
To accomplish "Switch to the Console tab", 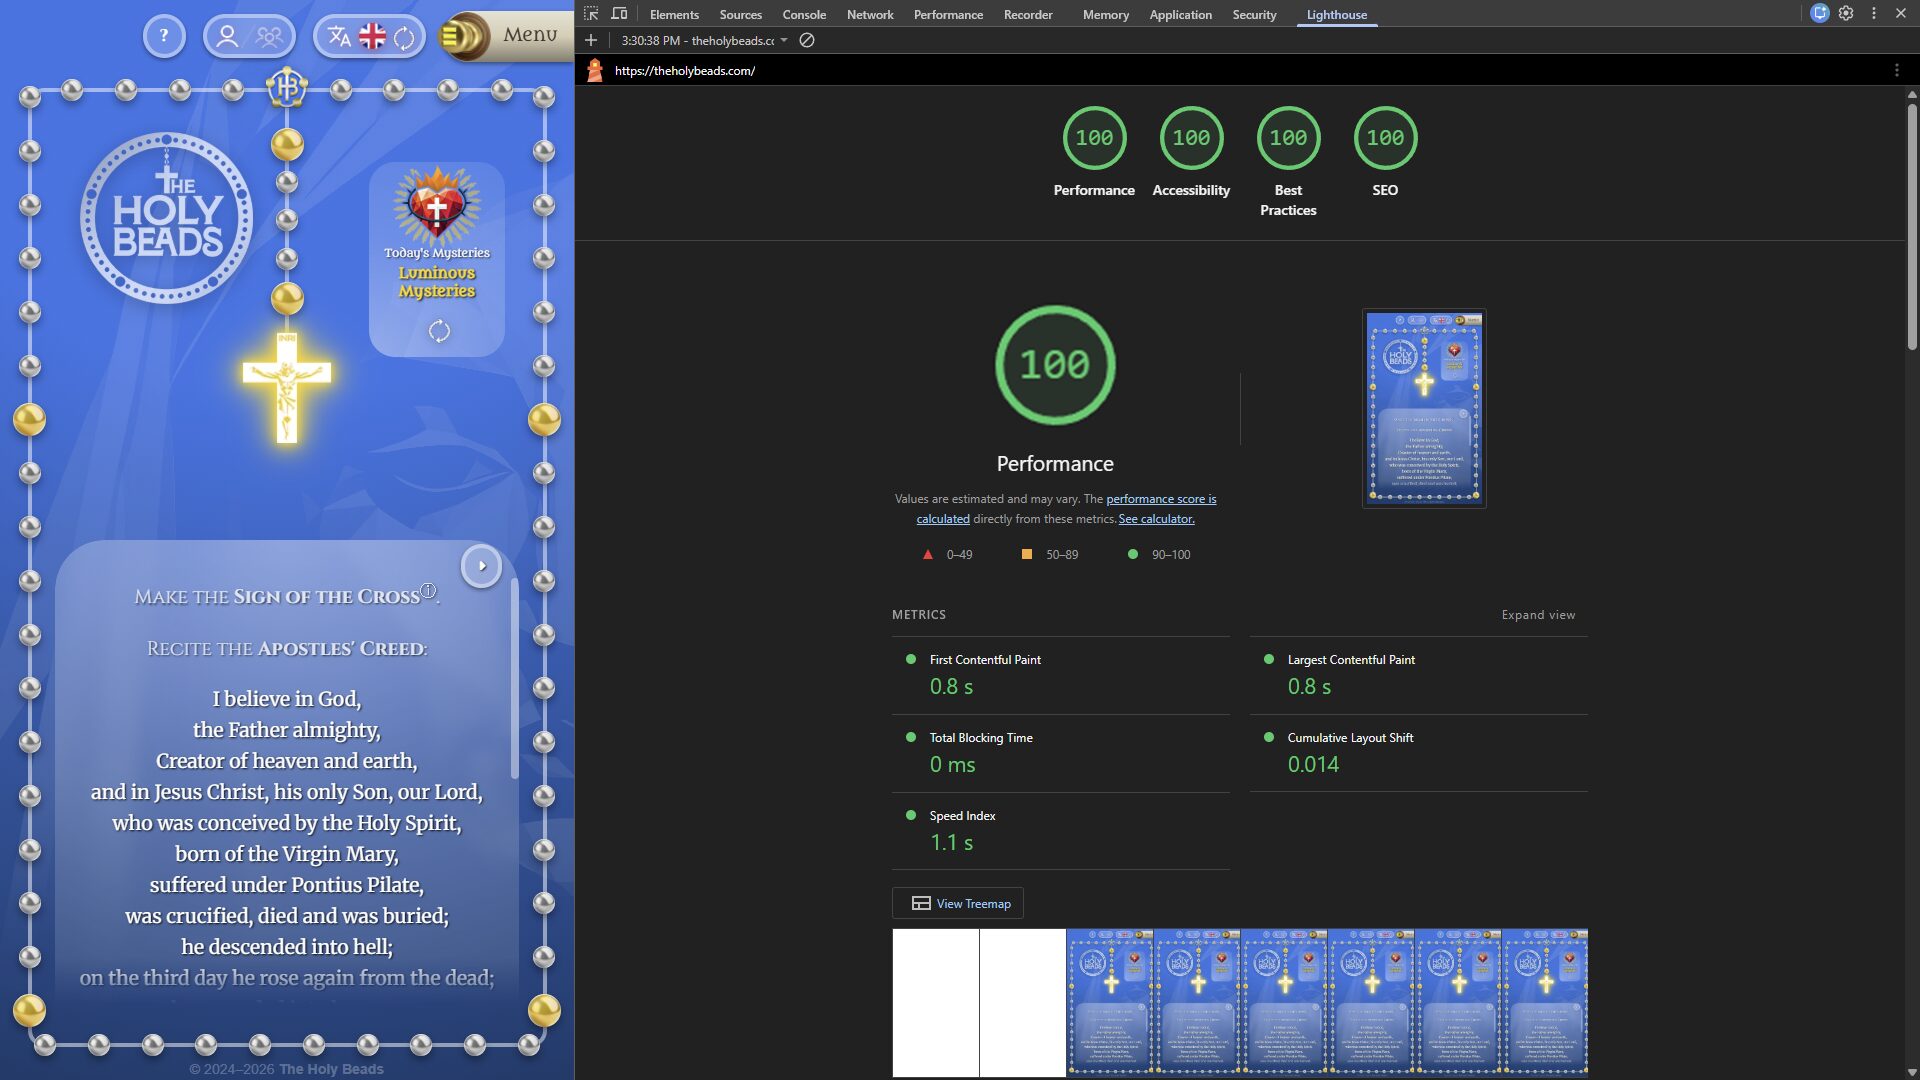I will click(804, 15).
